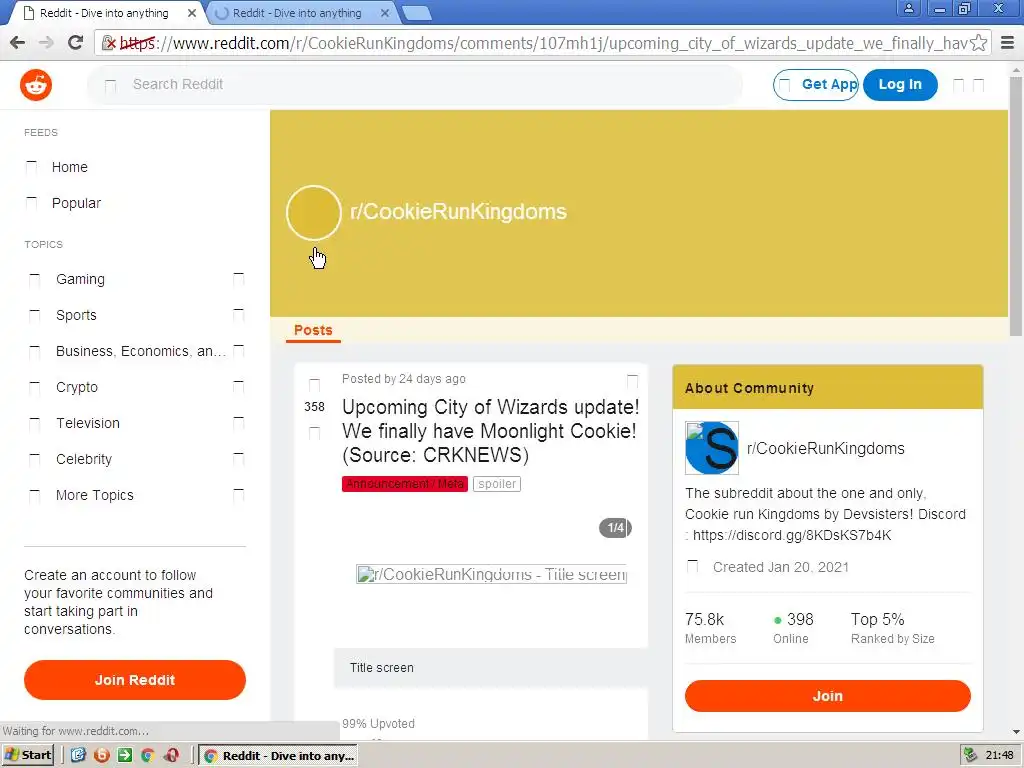
Task: Click the Title screen image placeholder
Action: click(x=491, y=575)
